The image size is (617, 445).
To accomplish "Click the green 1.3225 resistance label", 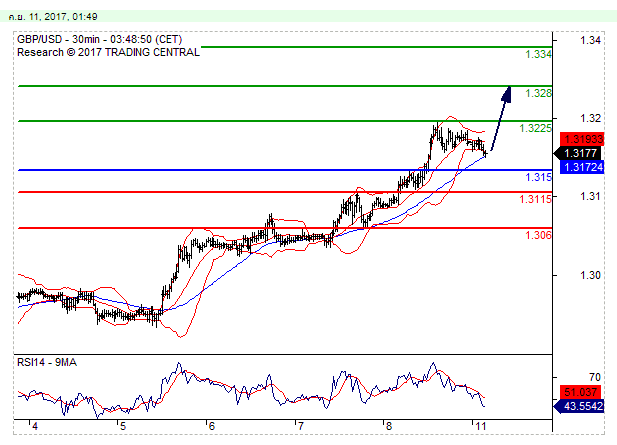I will (535, 128).
